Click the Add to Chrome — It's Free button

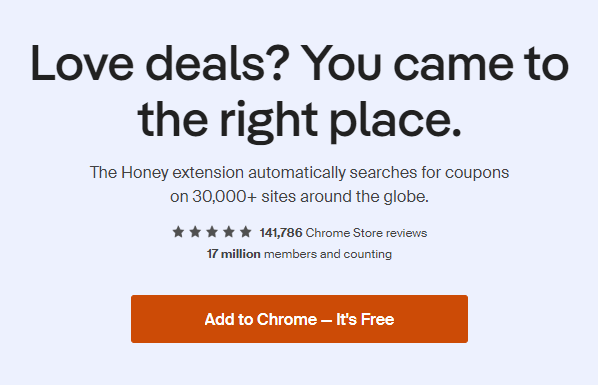(299, 319)
